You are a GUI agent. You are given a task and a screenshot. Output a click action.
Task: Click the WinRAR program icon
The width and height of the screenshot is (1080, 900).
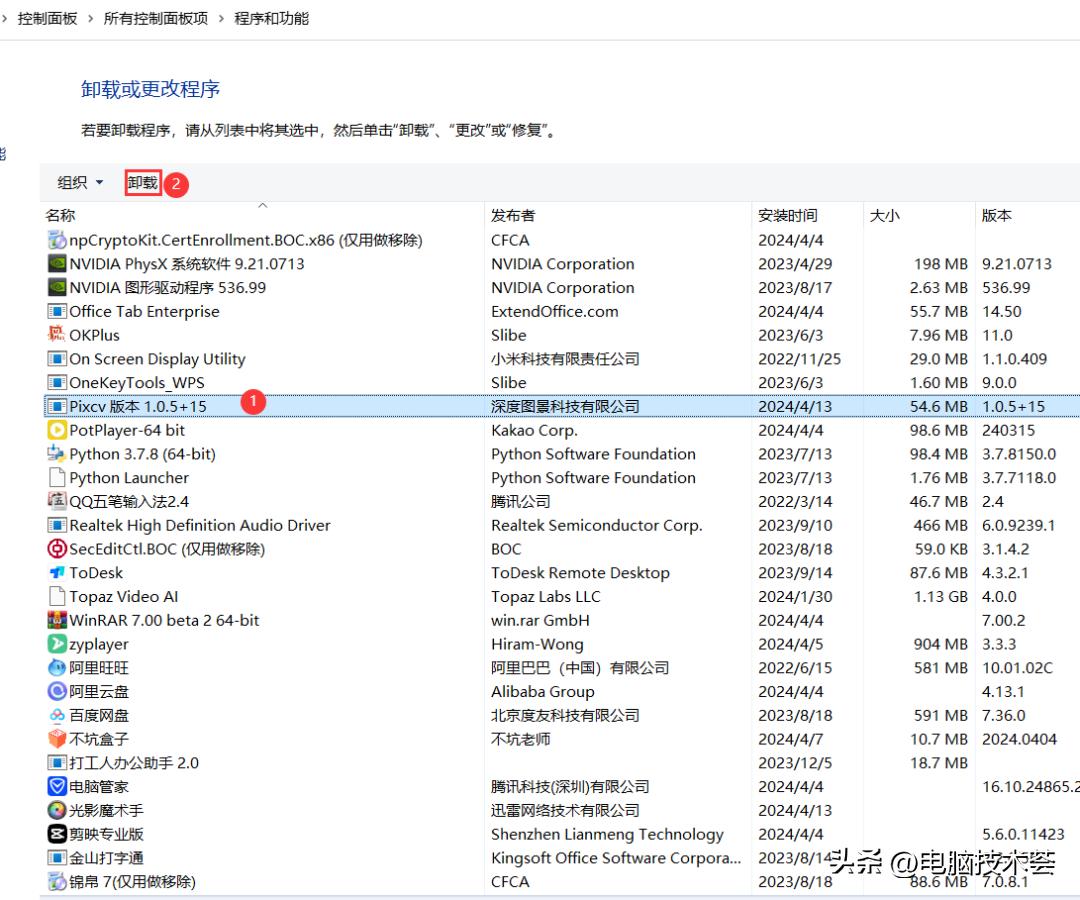click(56, 620)
